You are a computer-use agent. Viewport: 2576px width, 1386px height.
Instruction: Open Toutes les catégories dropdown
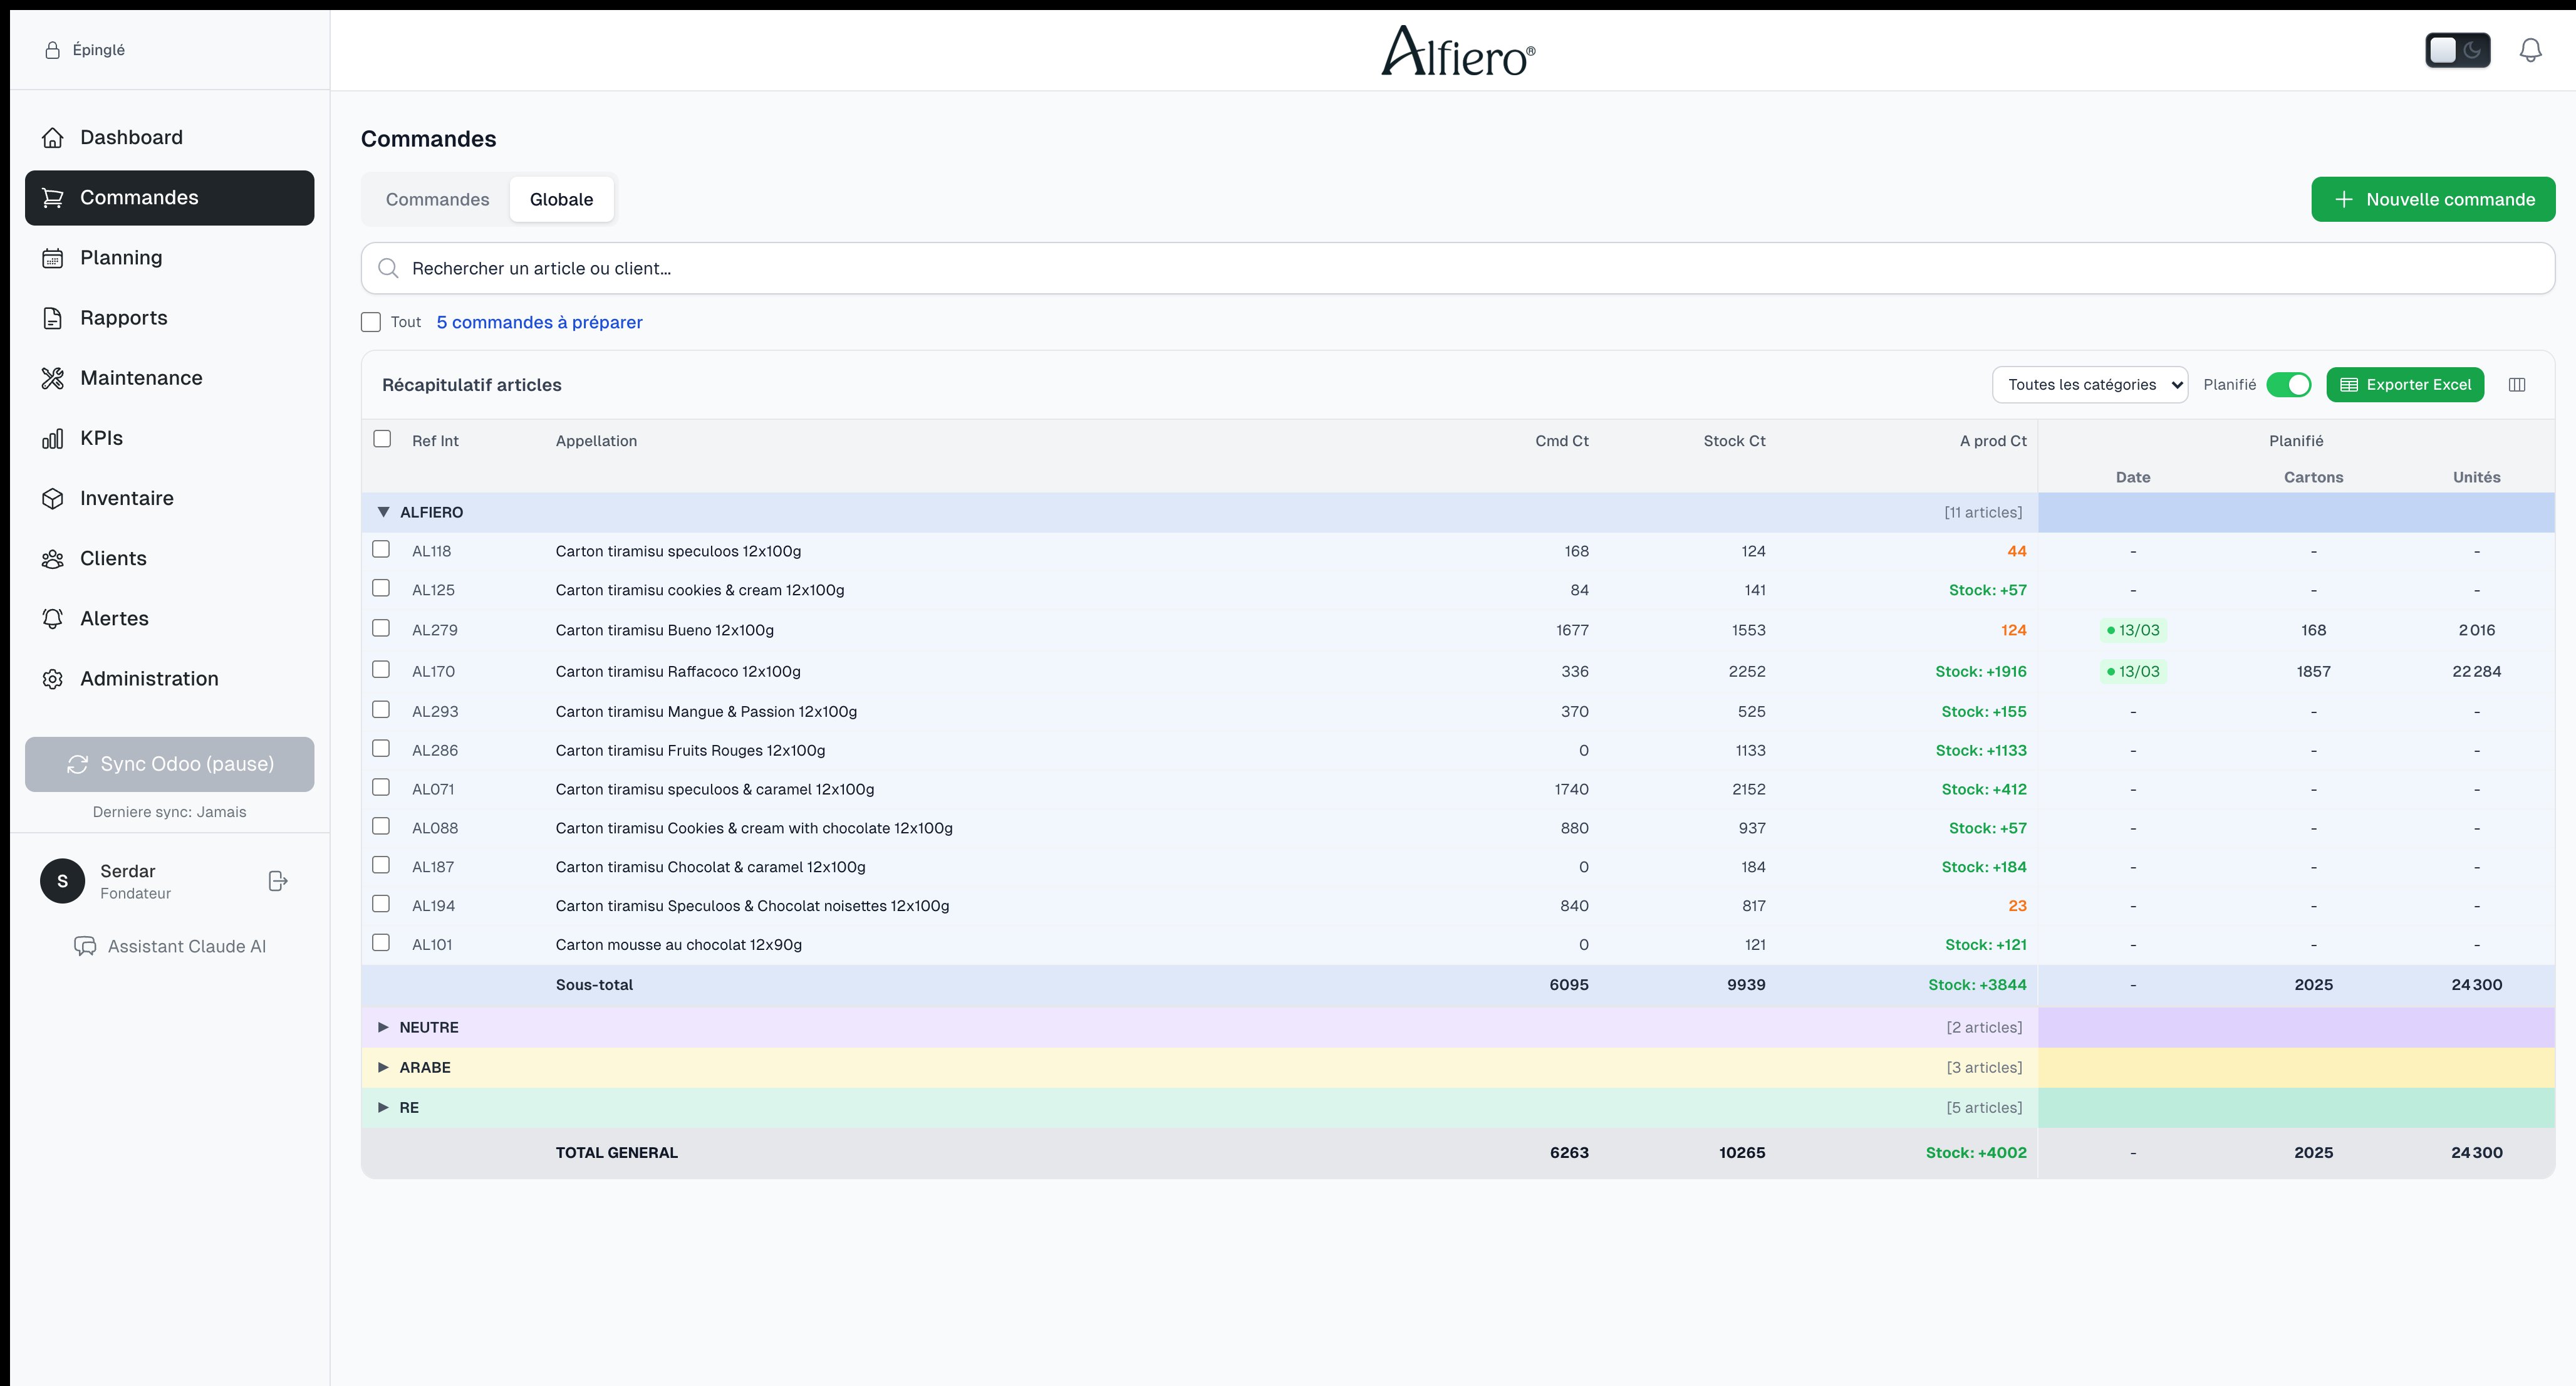(x=2089, y=385)
